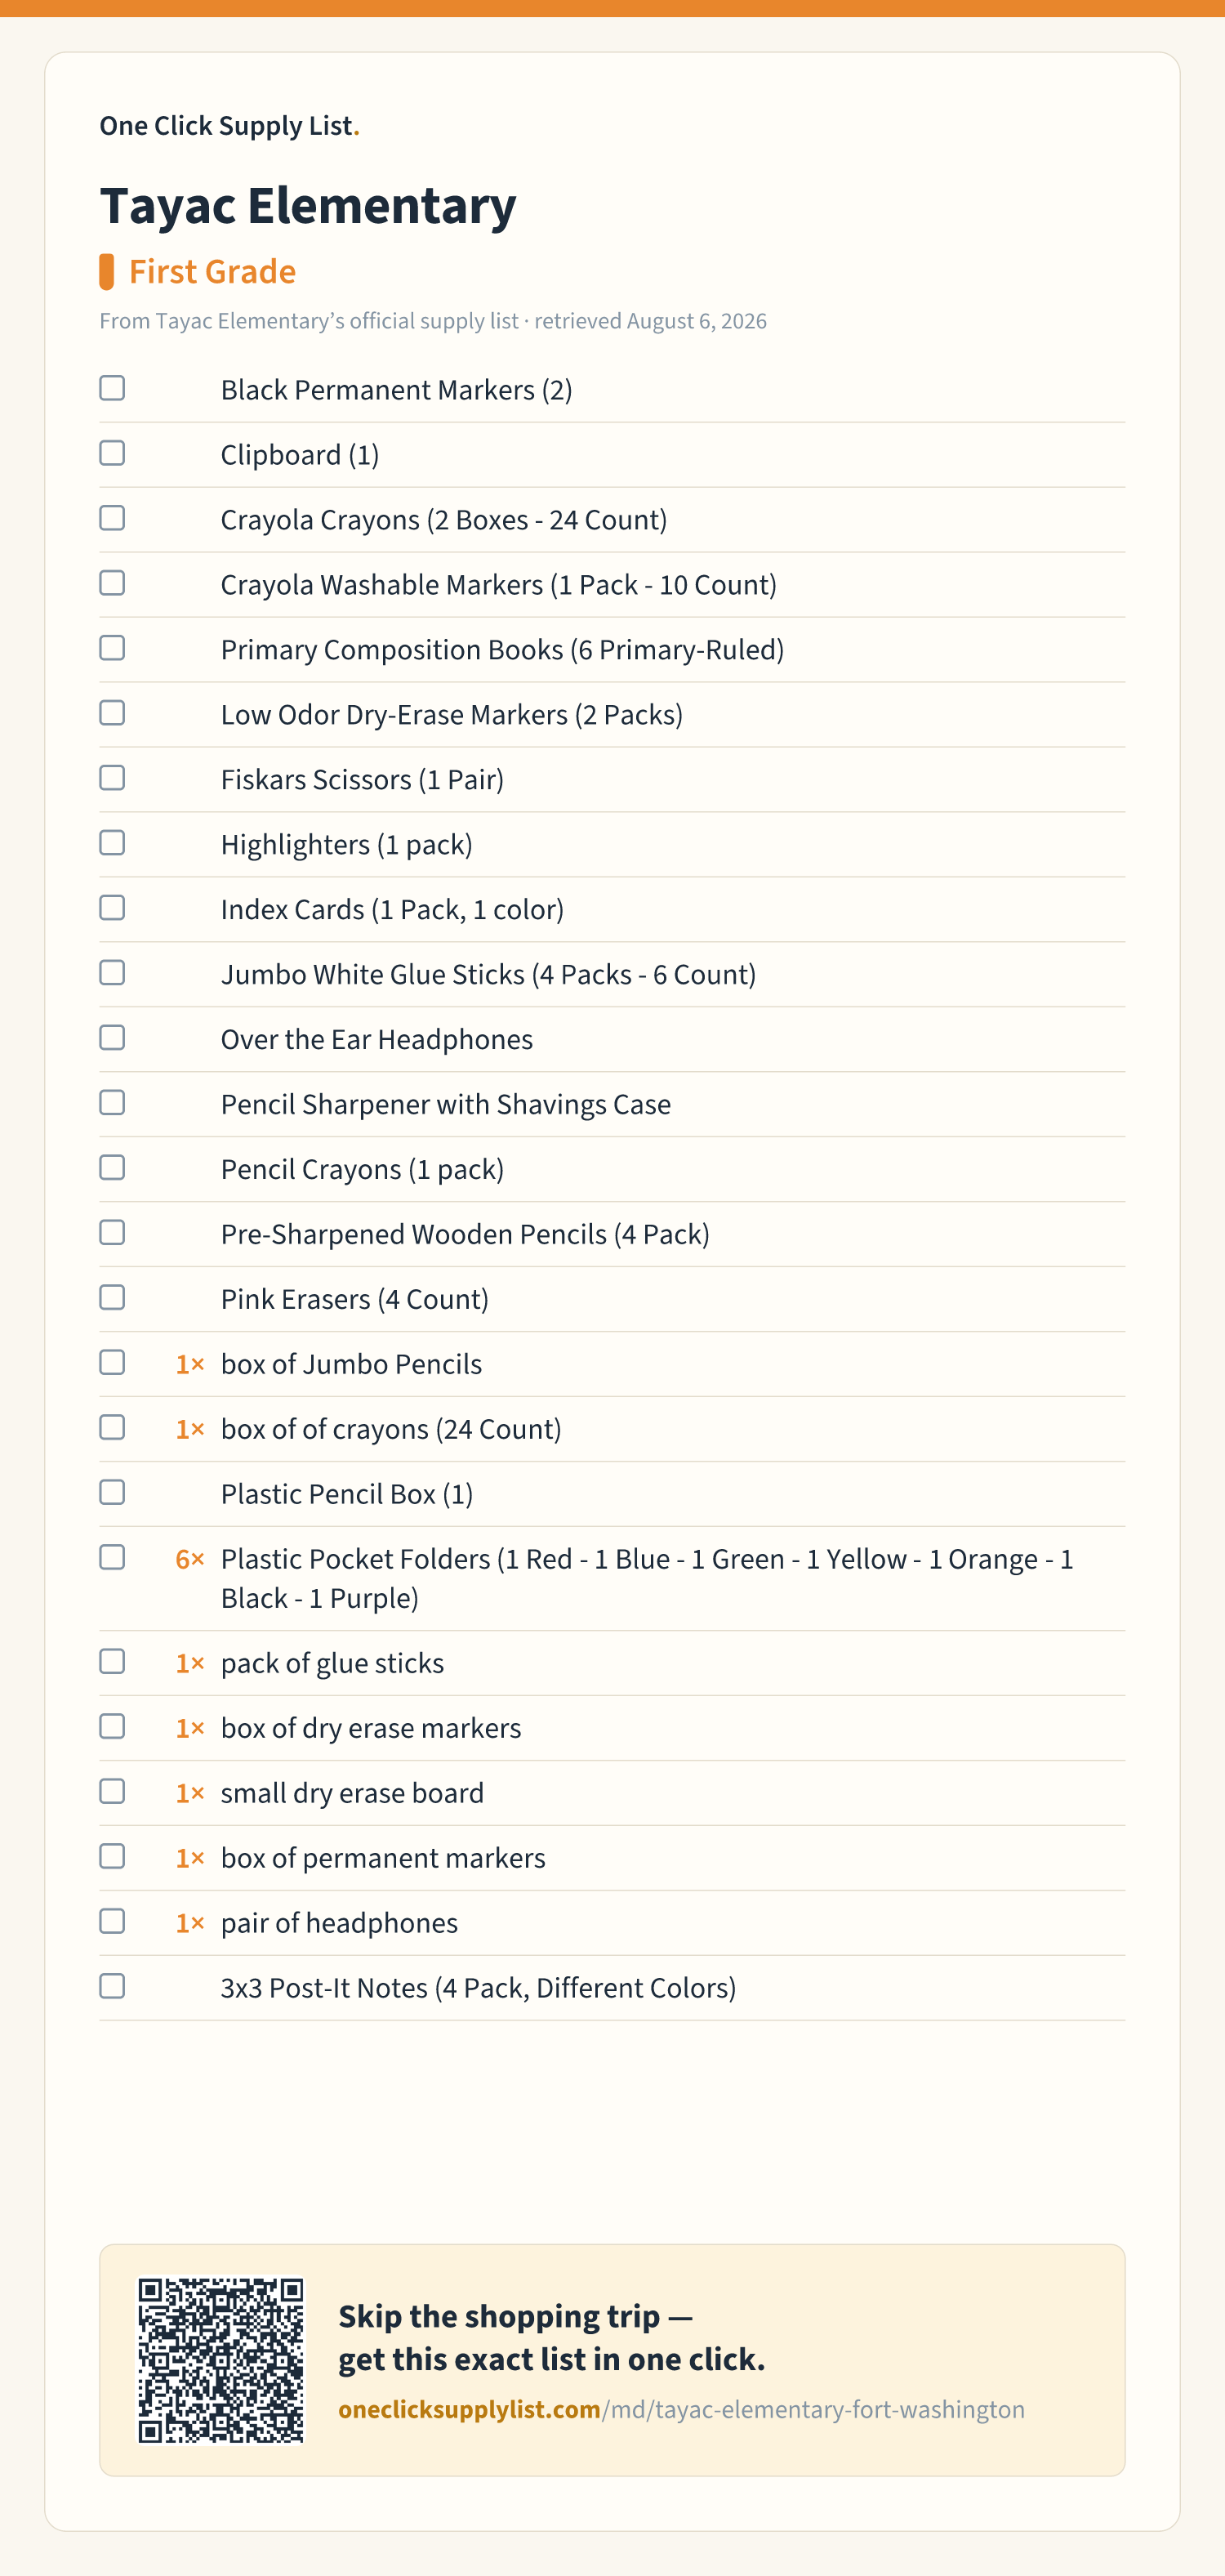
Task: Tick Low Odor Dry-Erase Markers checkbox
Action: coord(112,713)
